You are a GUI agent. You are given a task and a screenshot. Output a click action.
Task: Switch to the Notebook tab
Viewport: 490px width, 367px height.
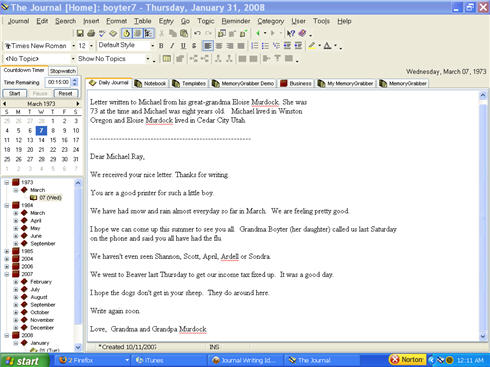(151, 83)
